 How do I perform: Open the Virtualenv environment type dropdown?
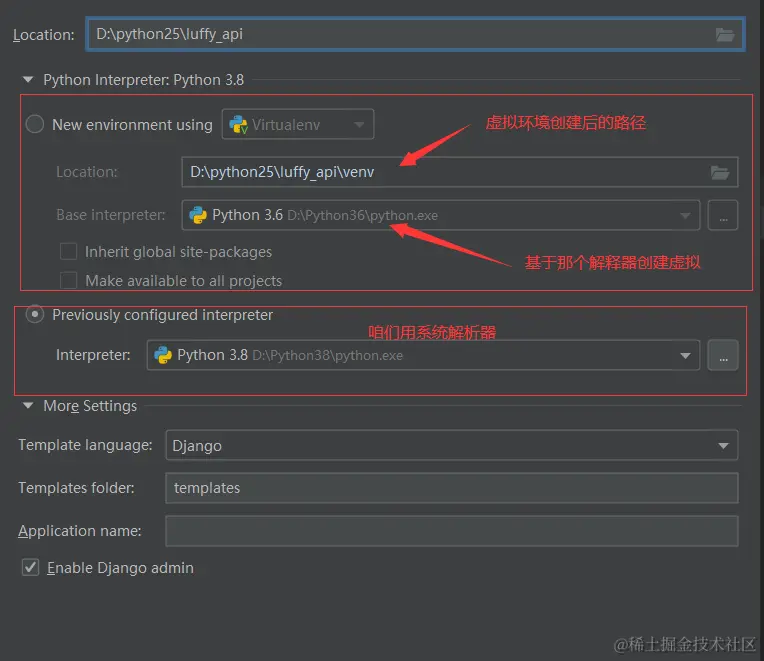tap(298, 124)
